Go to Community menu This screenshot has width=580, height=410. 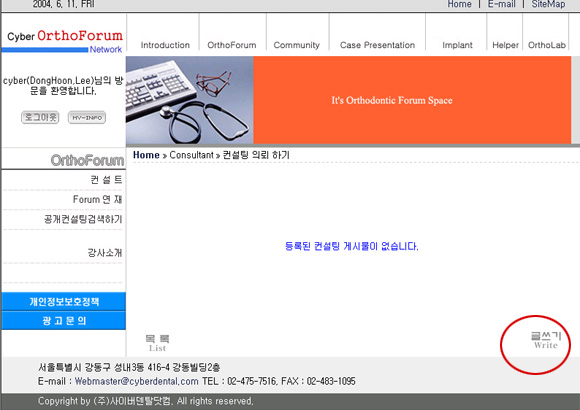[296, 45]
